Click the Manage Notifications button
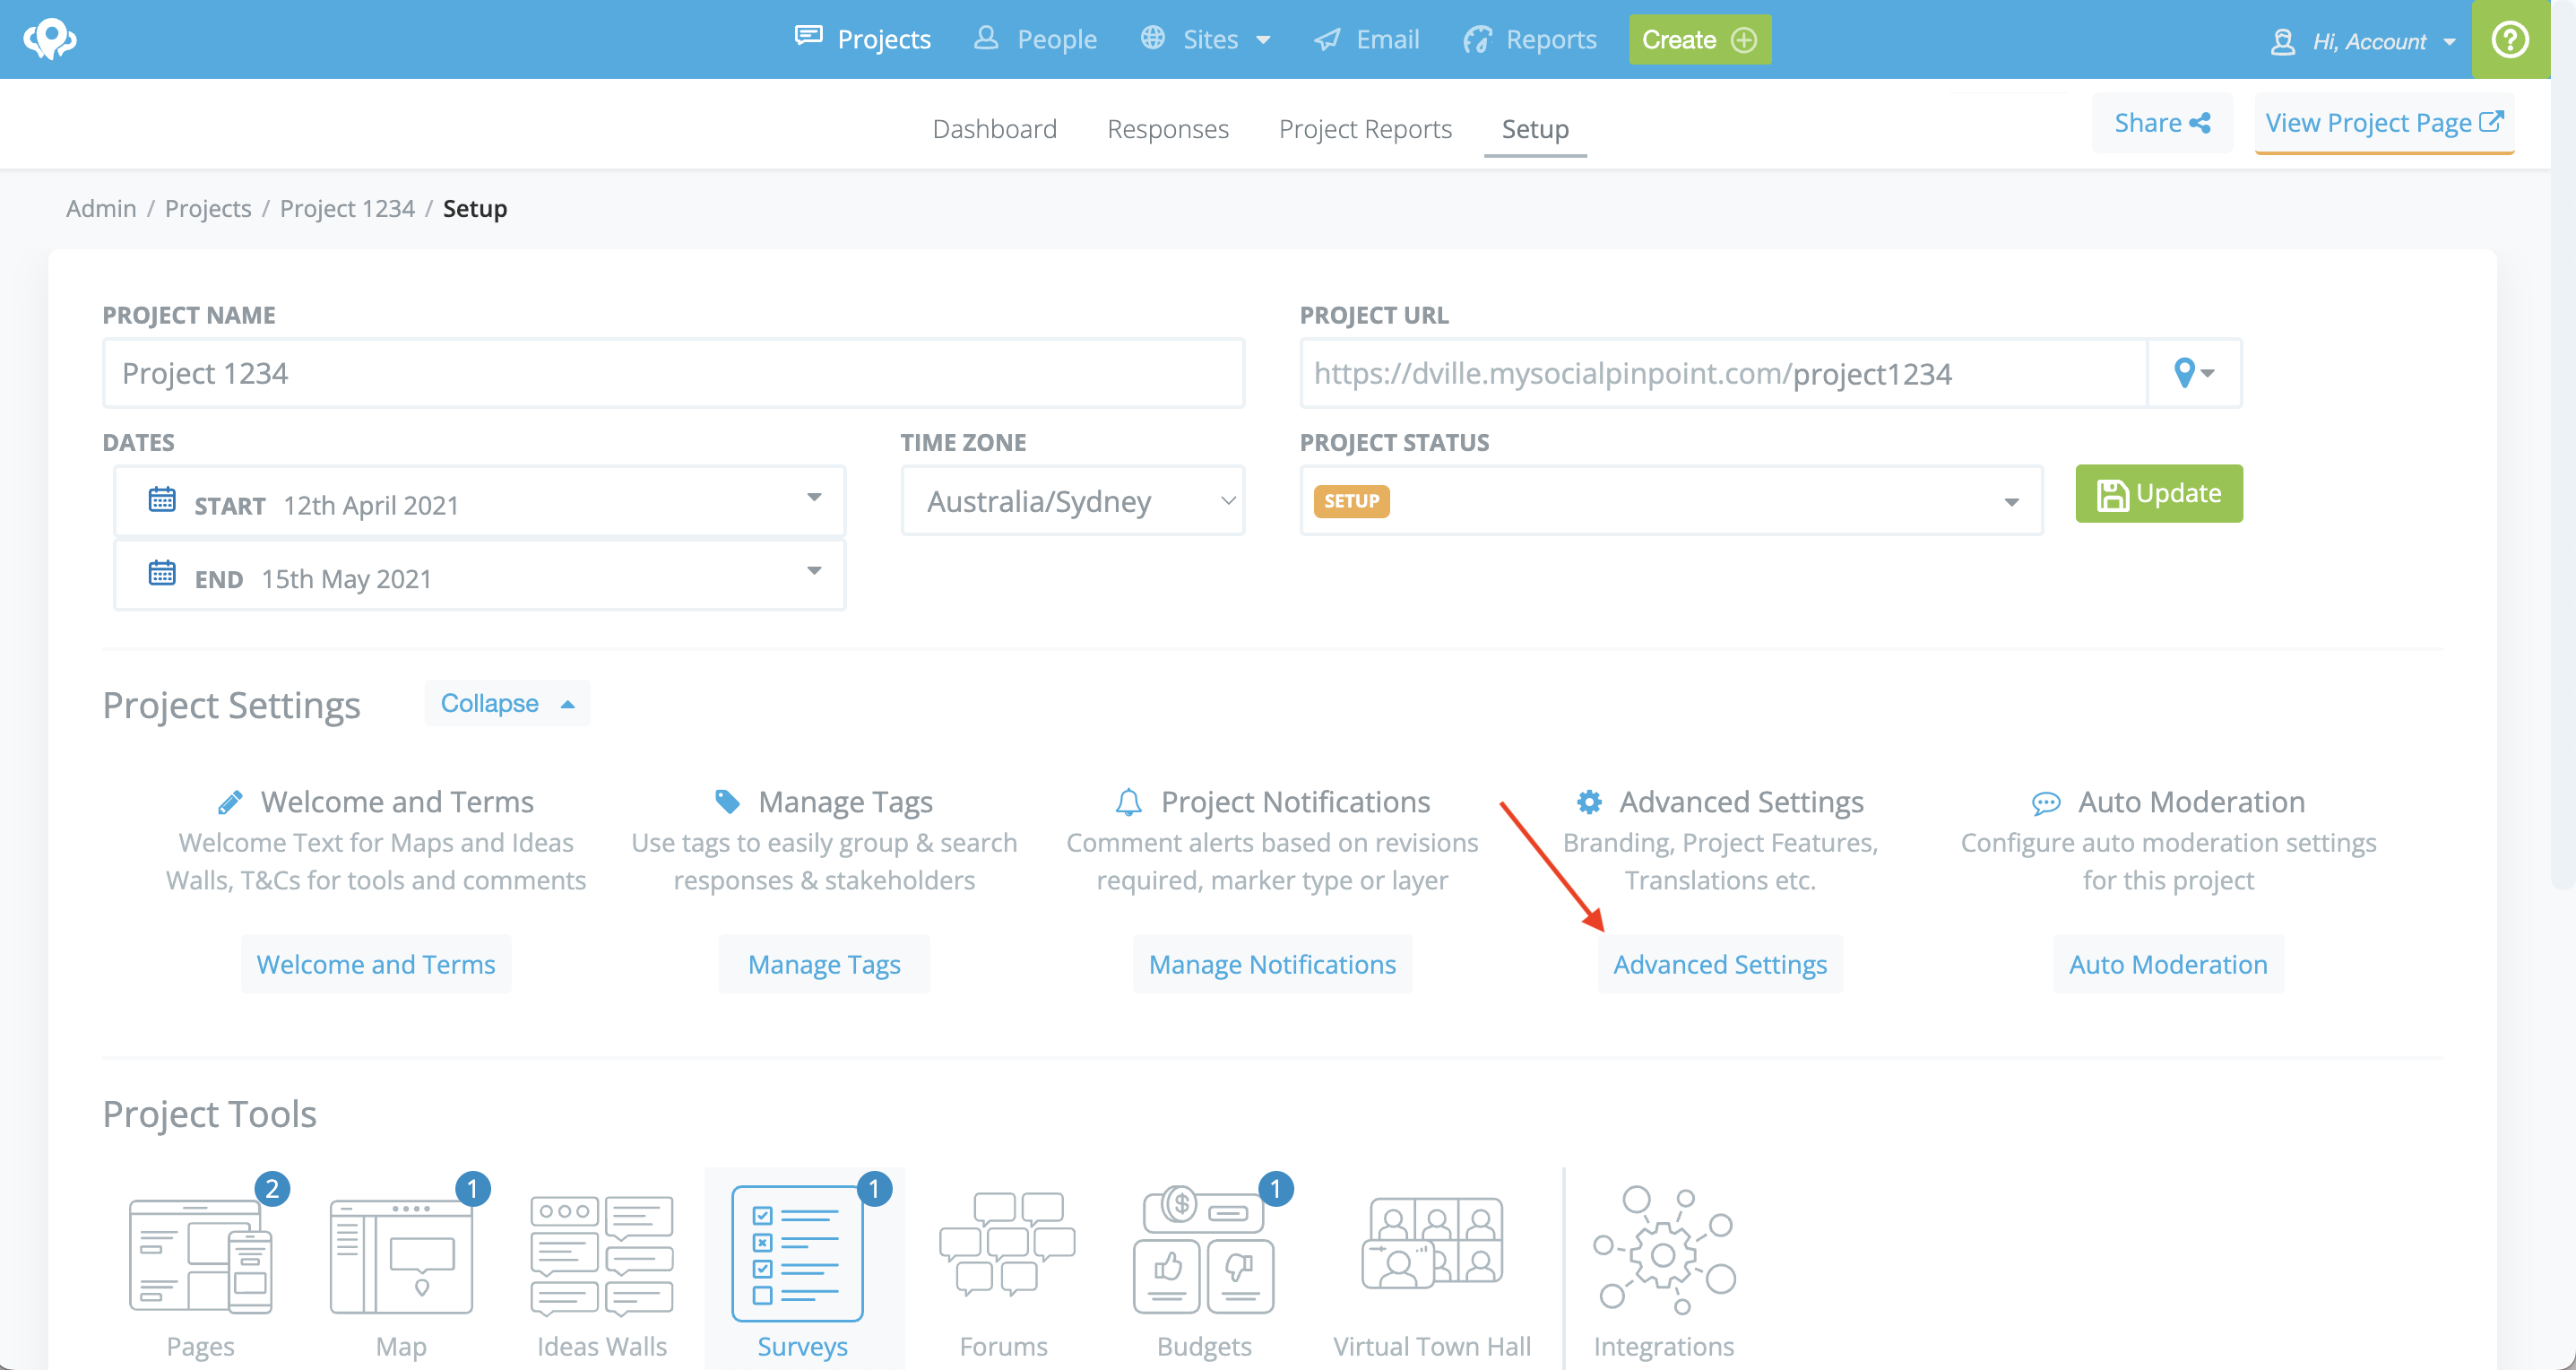 [x=1272, y=964]
